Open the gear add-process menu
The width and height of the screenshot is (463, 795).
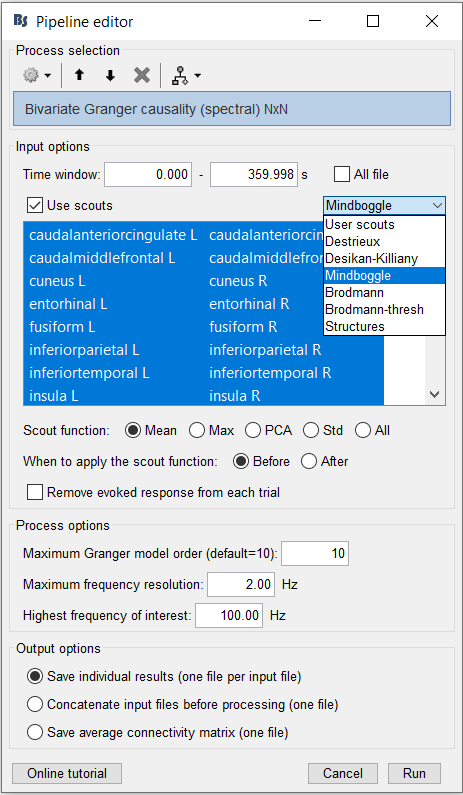37,76
